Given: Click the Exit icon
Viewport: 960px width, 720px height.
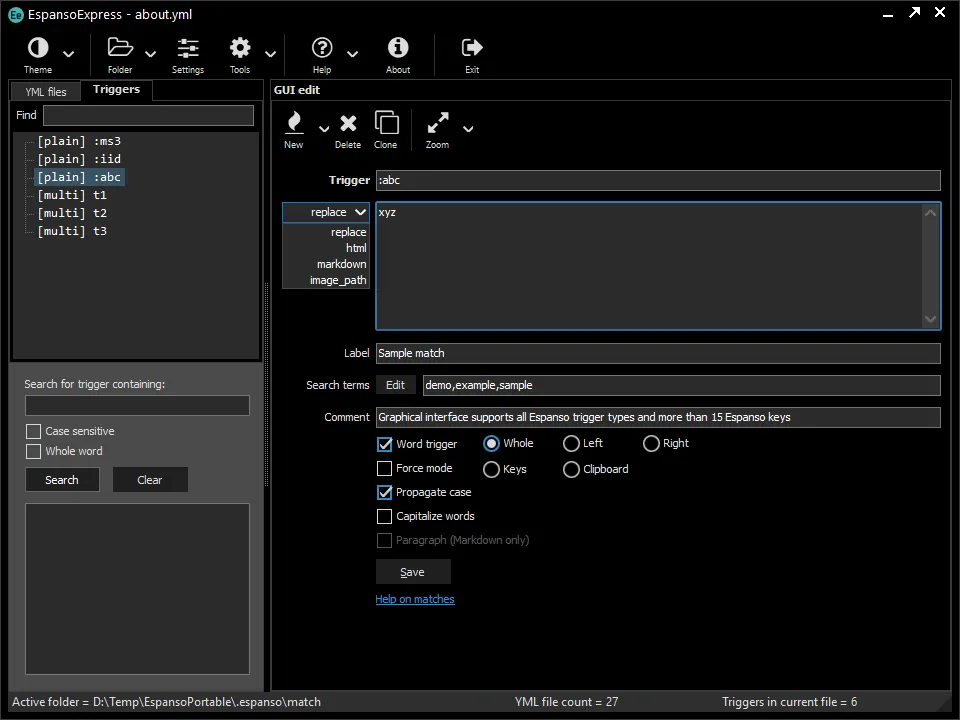Looking at the screenshot, I should 472,48.
